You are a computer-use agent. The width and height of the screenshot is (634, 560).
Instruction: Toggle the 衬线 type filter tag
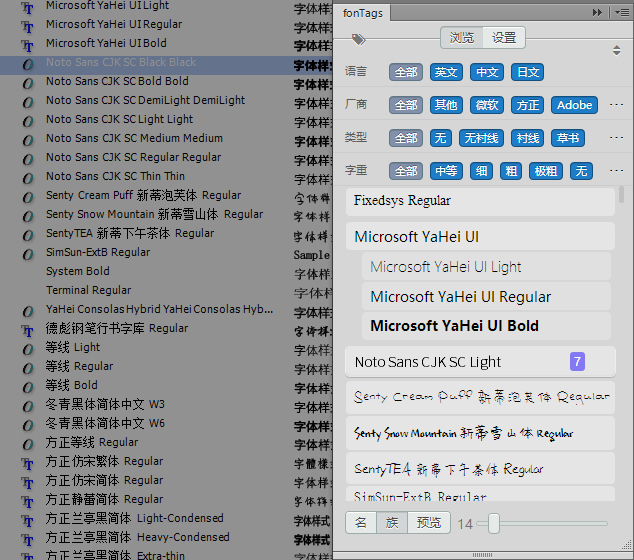(x=528, y=138)
